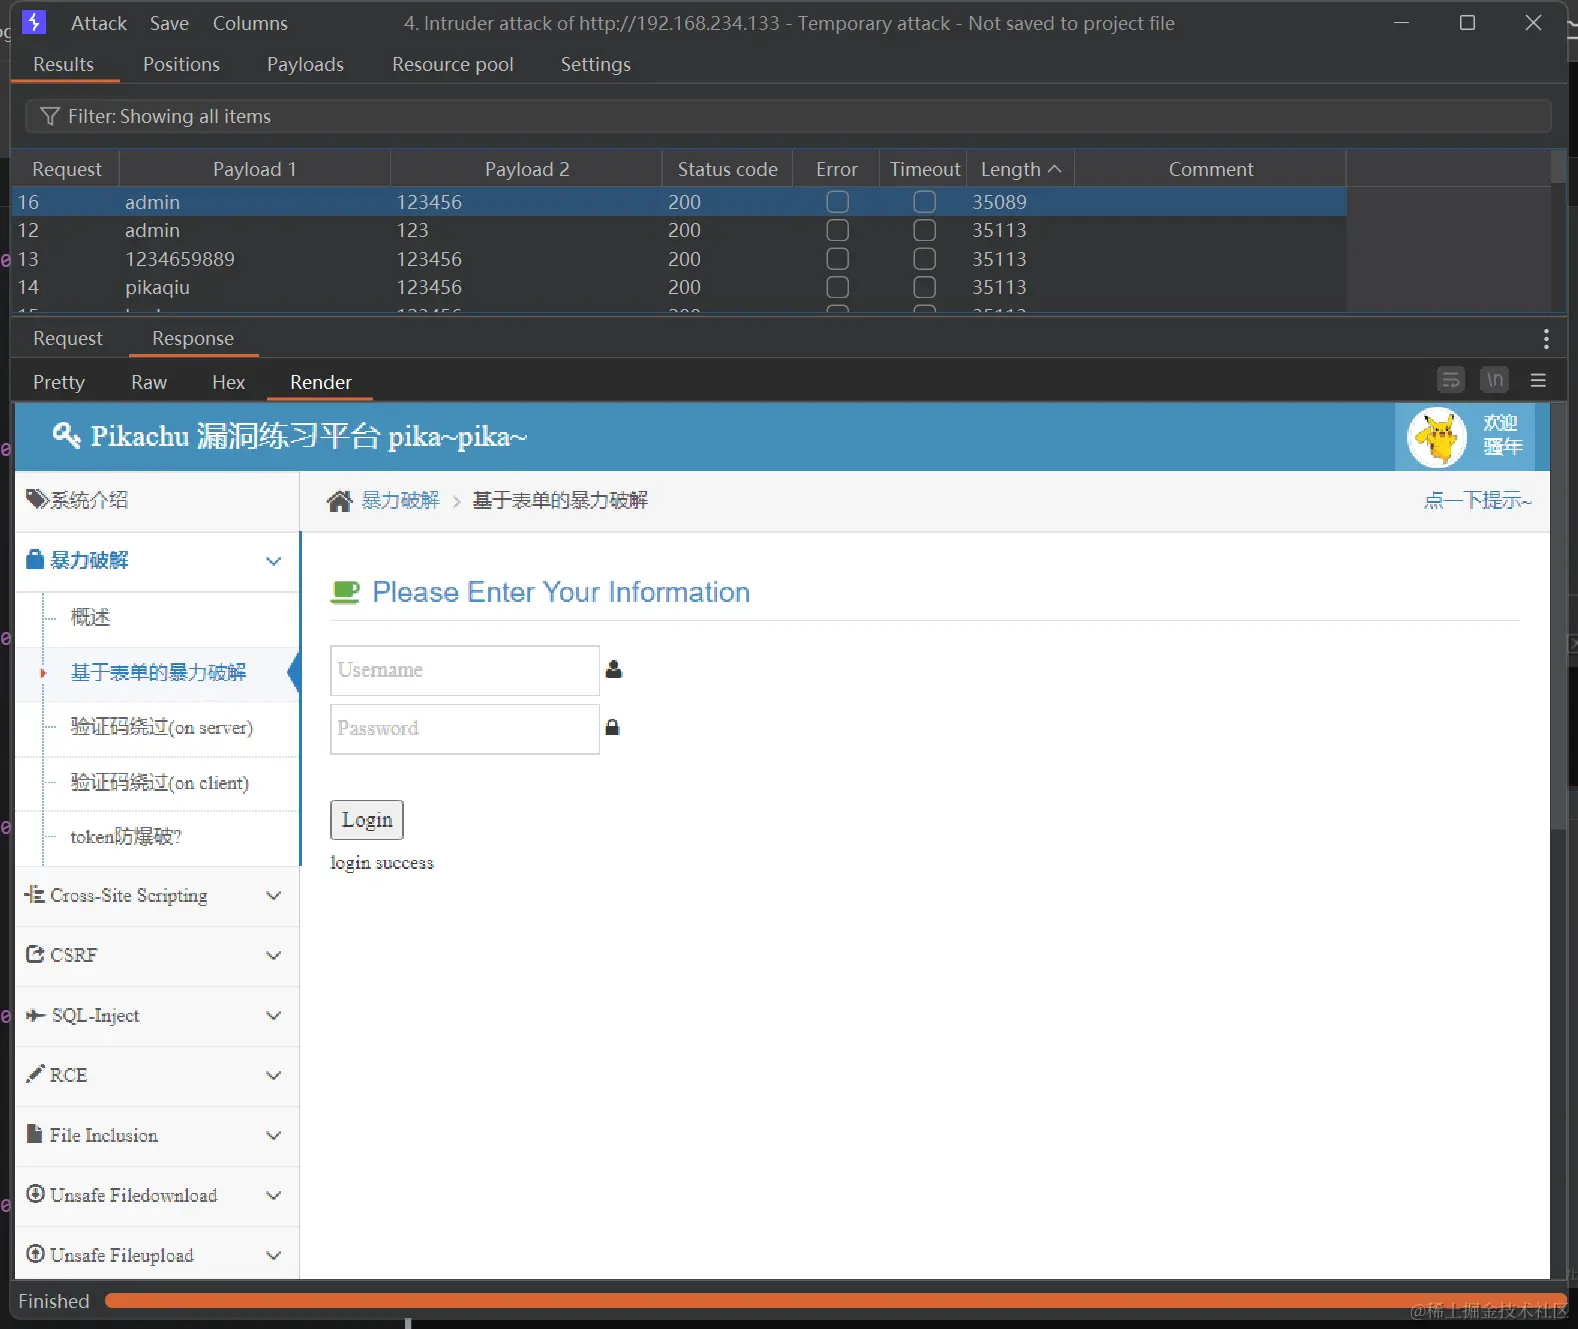Screen dimensions: 1578x1329
Task: Toggle Timeout checkbox for pikaqiu row
Action: tap(925, 287)
